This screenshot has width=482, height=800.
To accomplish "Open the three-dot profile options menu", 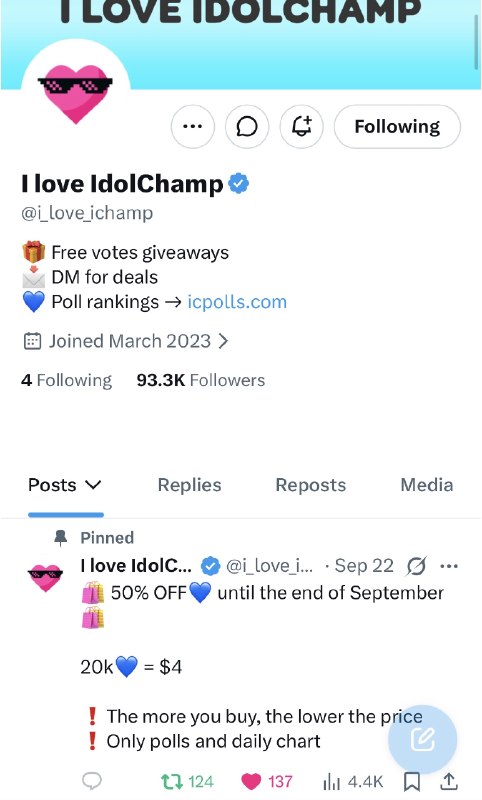I will pyautogui.click(x=192, y=127).
